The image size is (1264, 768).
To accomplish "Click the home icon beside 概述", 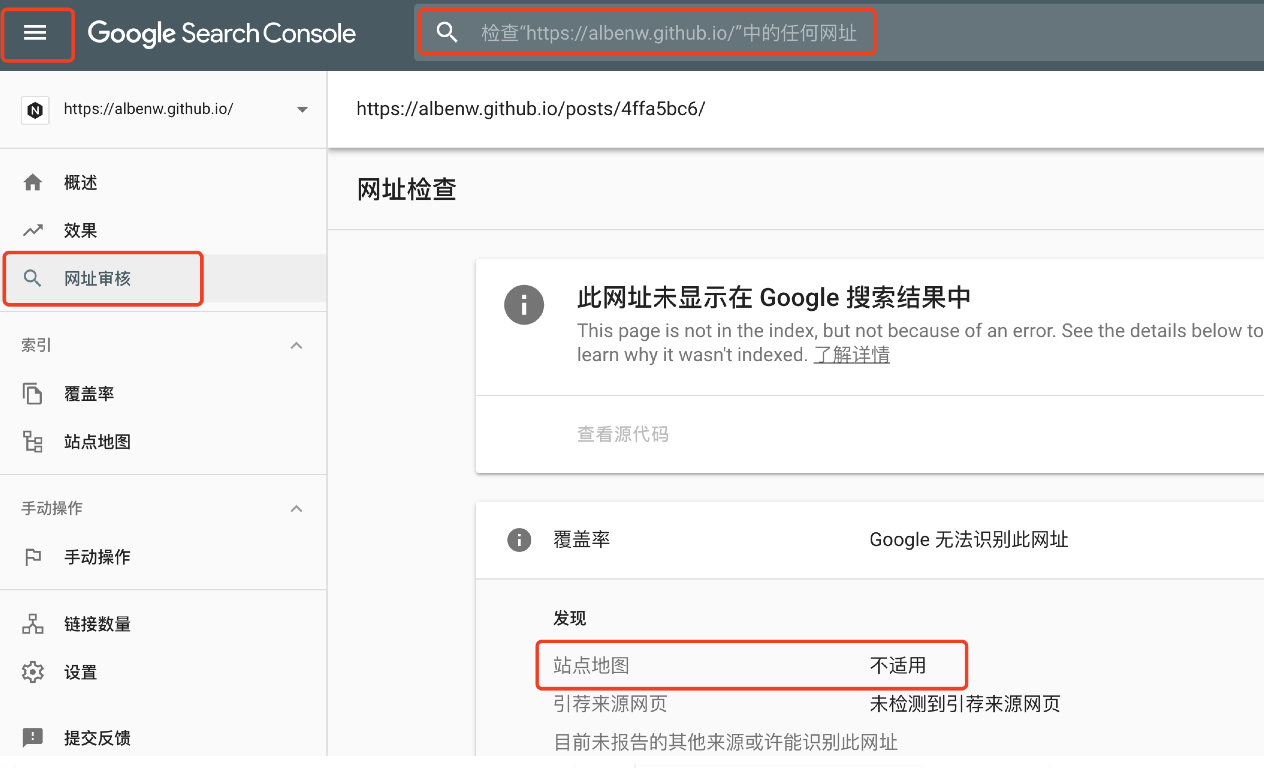I will point(33,183).
